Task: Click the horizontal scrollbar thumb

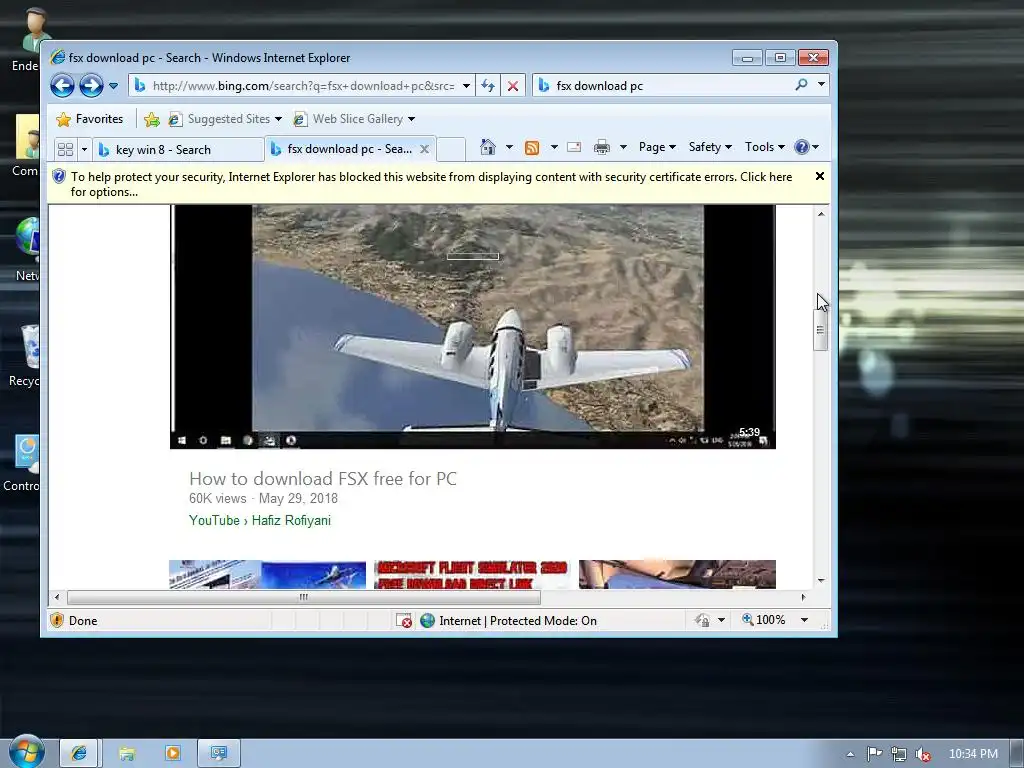Action: coord(304,597)
